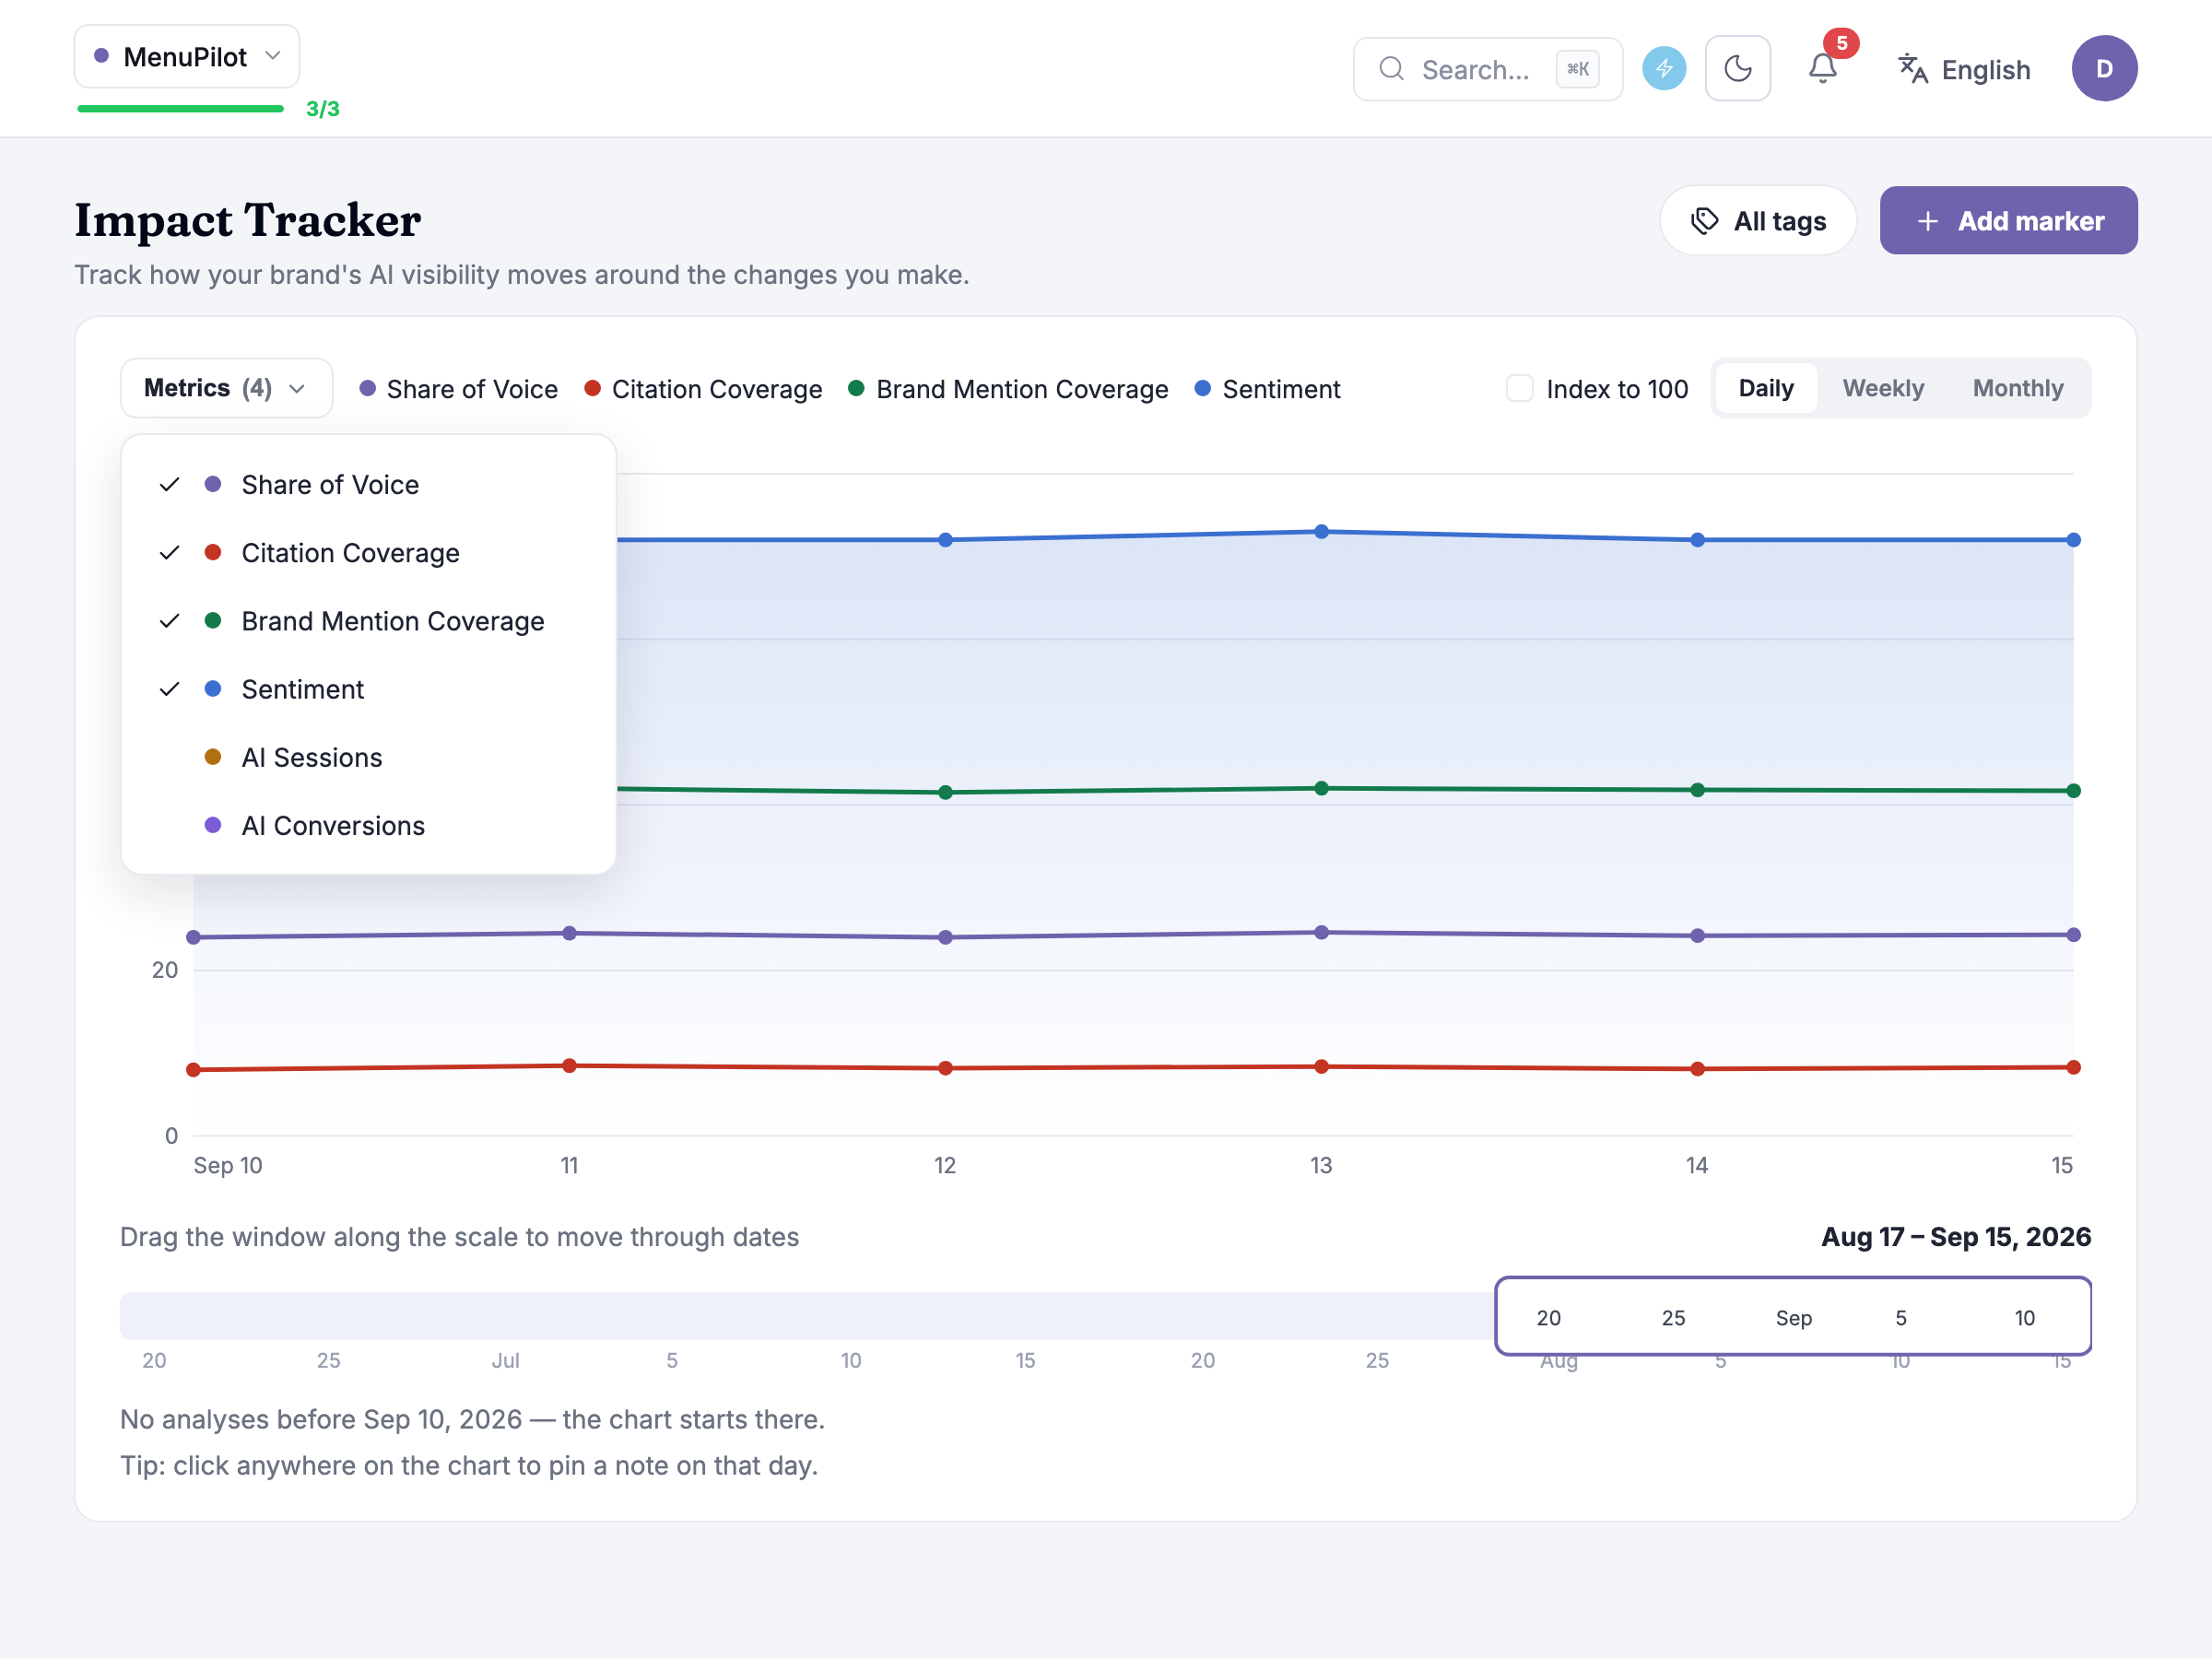This screenshot has width=2212, height=1659.
Task: Click the Aug 17 – Sep 15, 2026 range text
Action: pos(1955,1237)
